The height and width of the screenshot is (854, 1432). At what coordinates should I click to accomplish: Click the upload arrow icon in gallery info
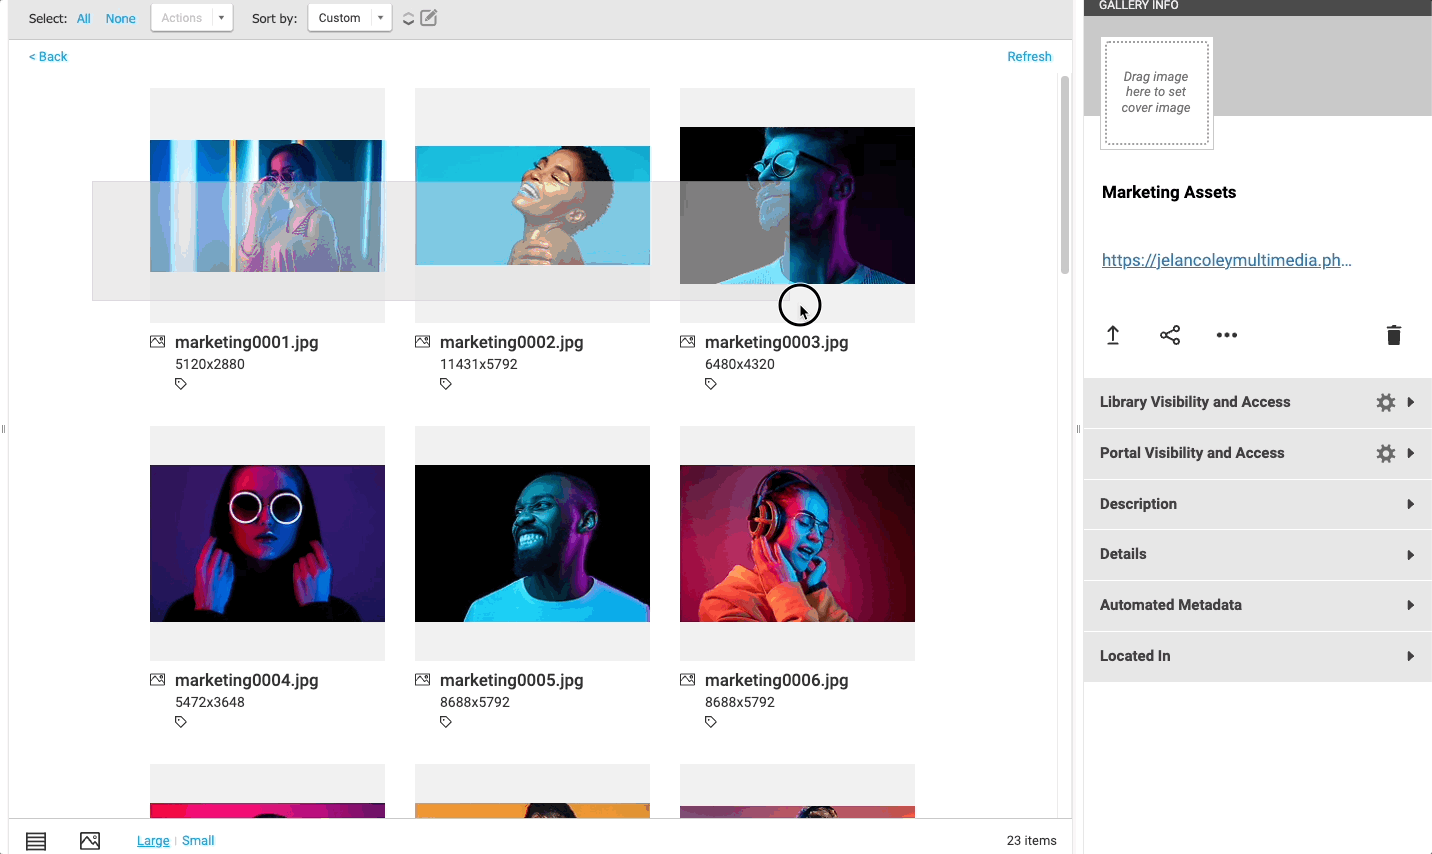[1113, 335]
